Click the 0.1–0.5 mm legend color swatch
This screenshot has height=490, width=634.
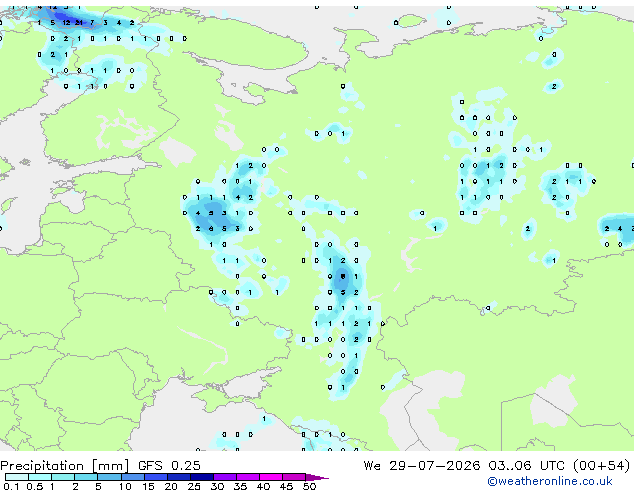(17, 477)
